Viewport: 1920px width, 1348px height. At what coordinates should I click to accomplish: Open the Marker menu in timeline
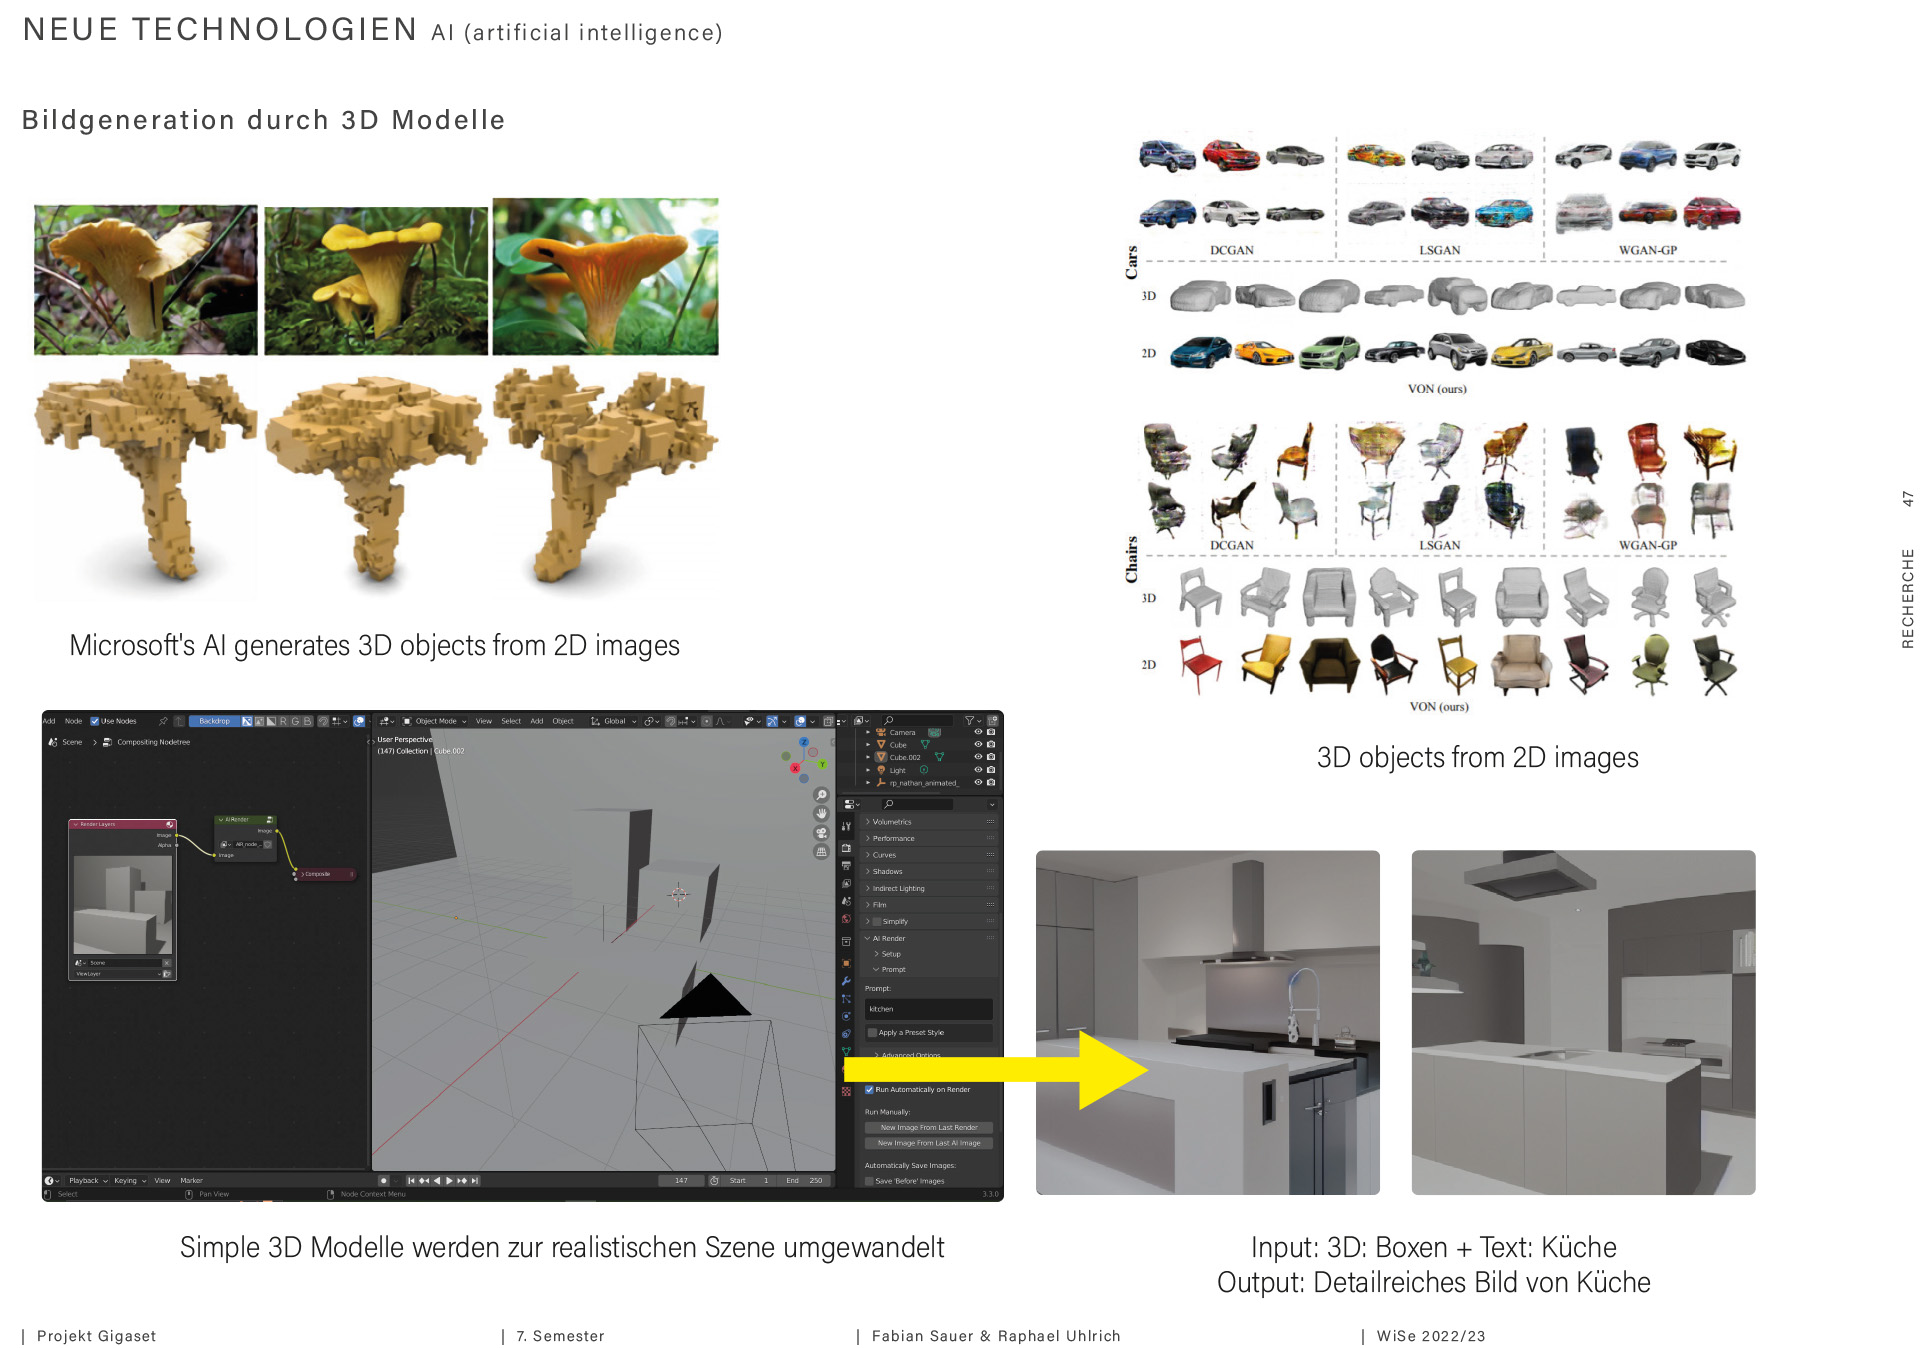click(191, 1181)
